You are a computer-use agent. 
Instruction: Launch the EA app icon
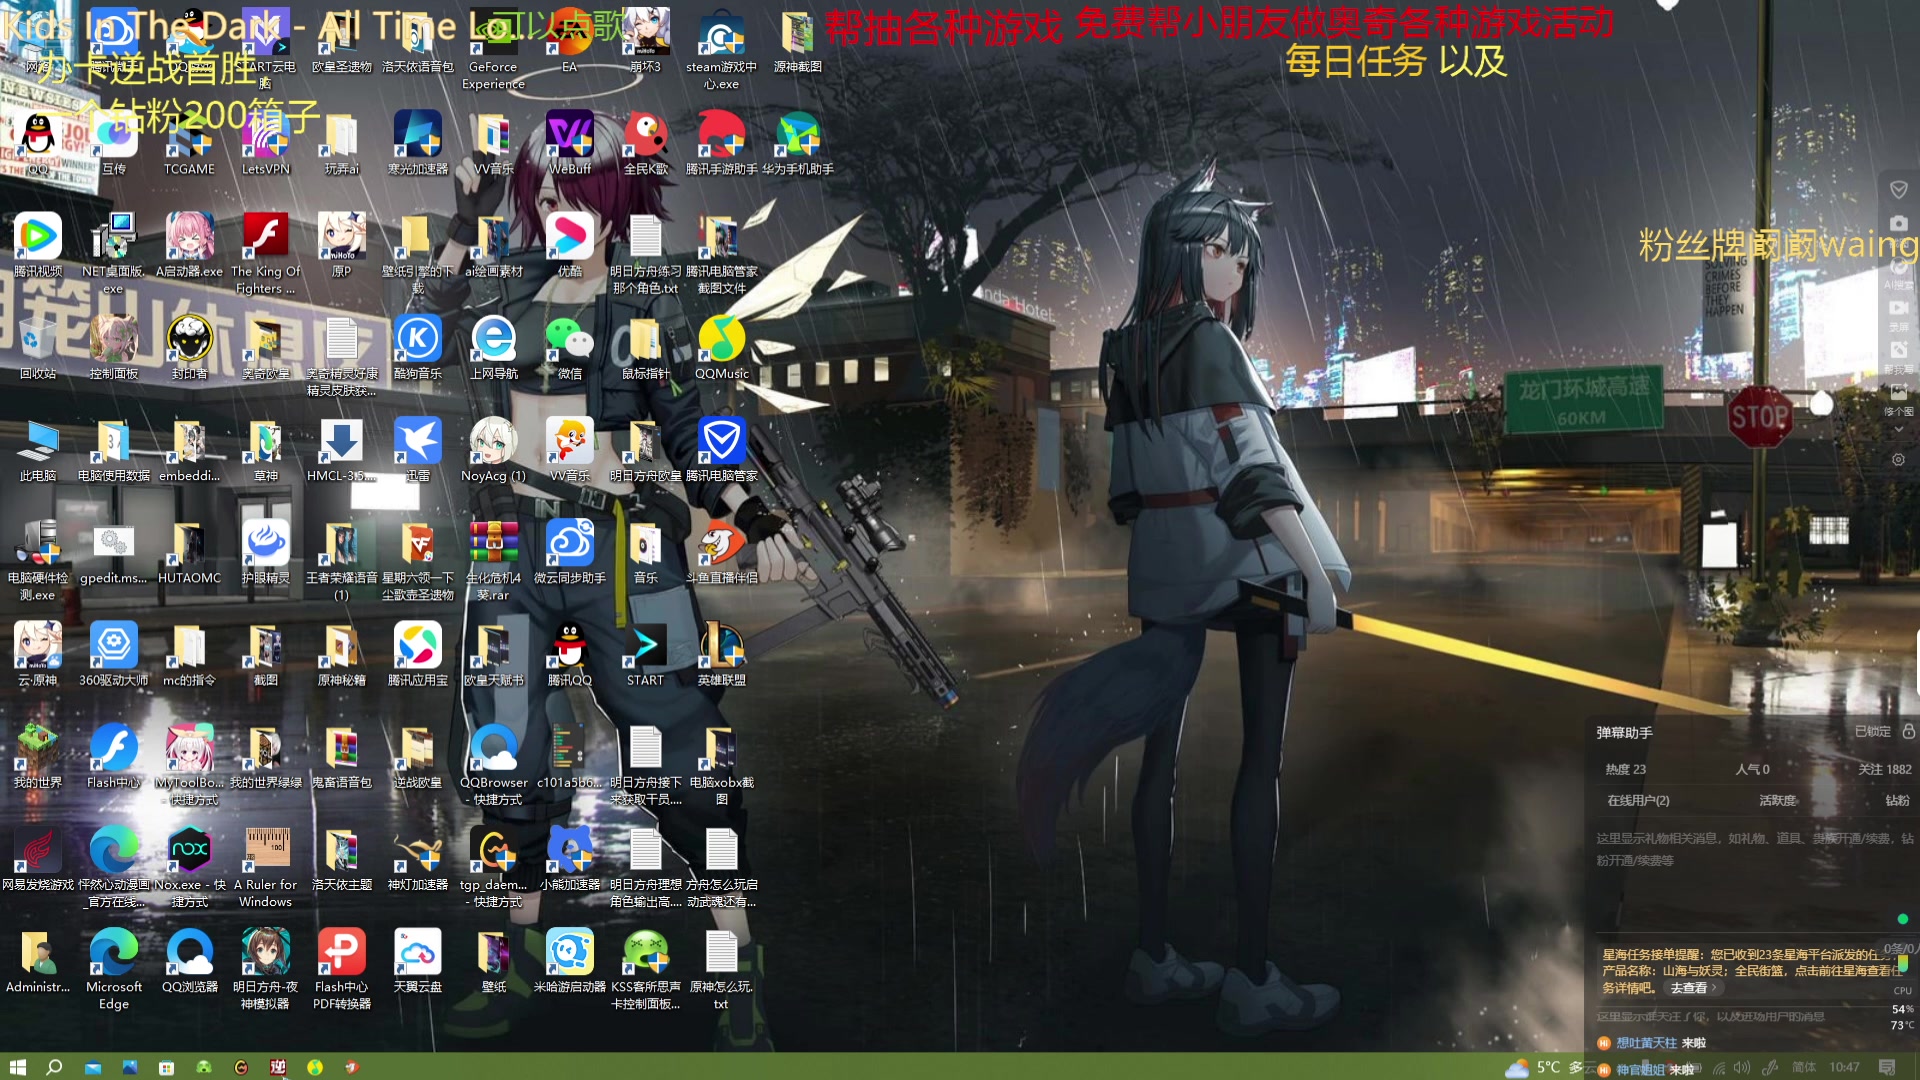(569, 42)
